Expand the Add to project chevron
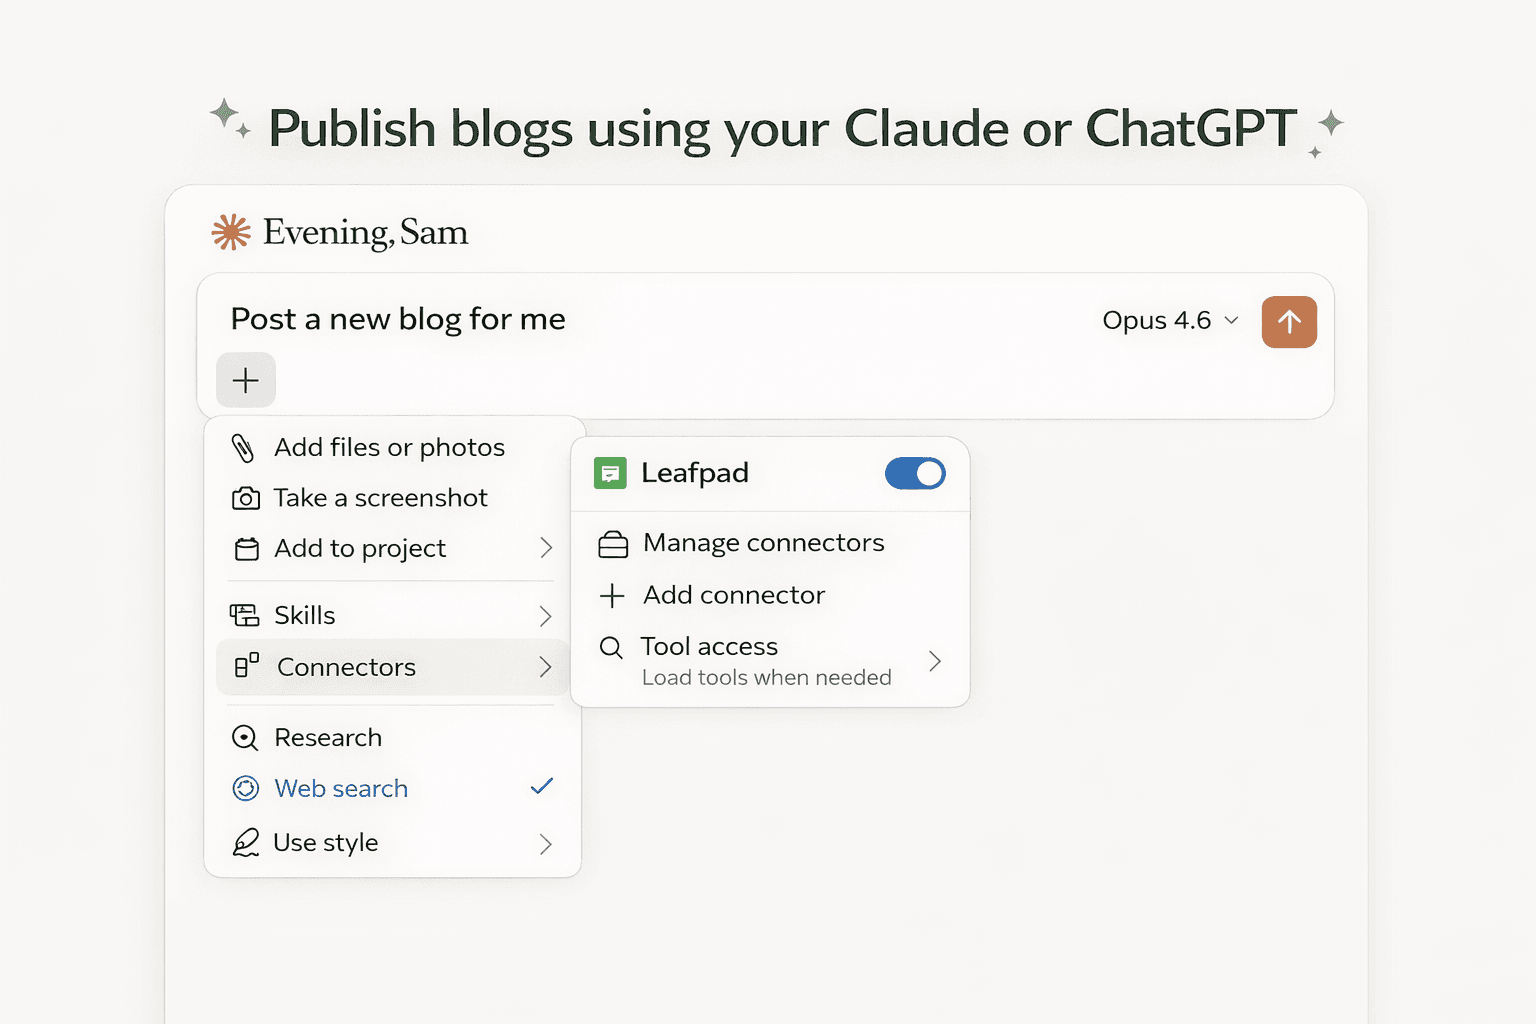The width and height of the screenshot is (1536, 1024). click(546, 548)
